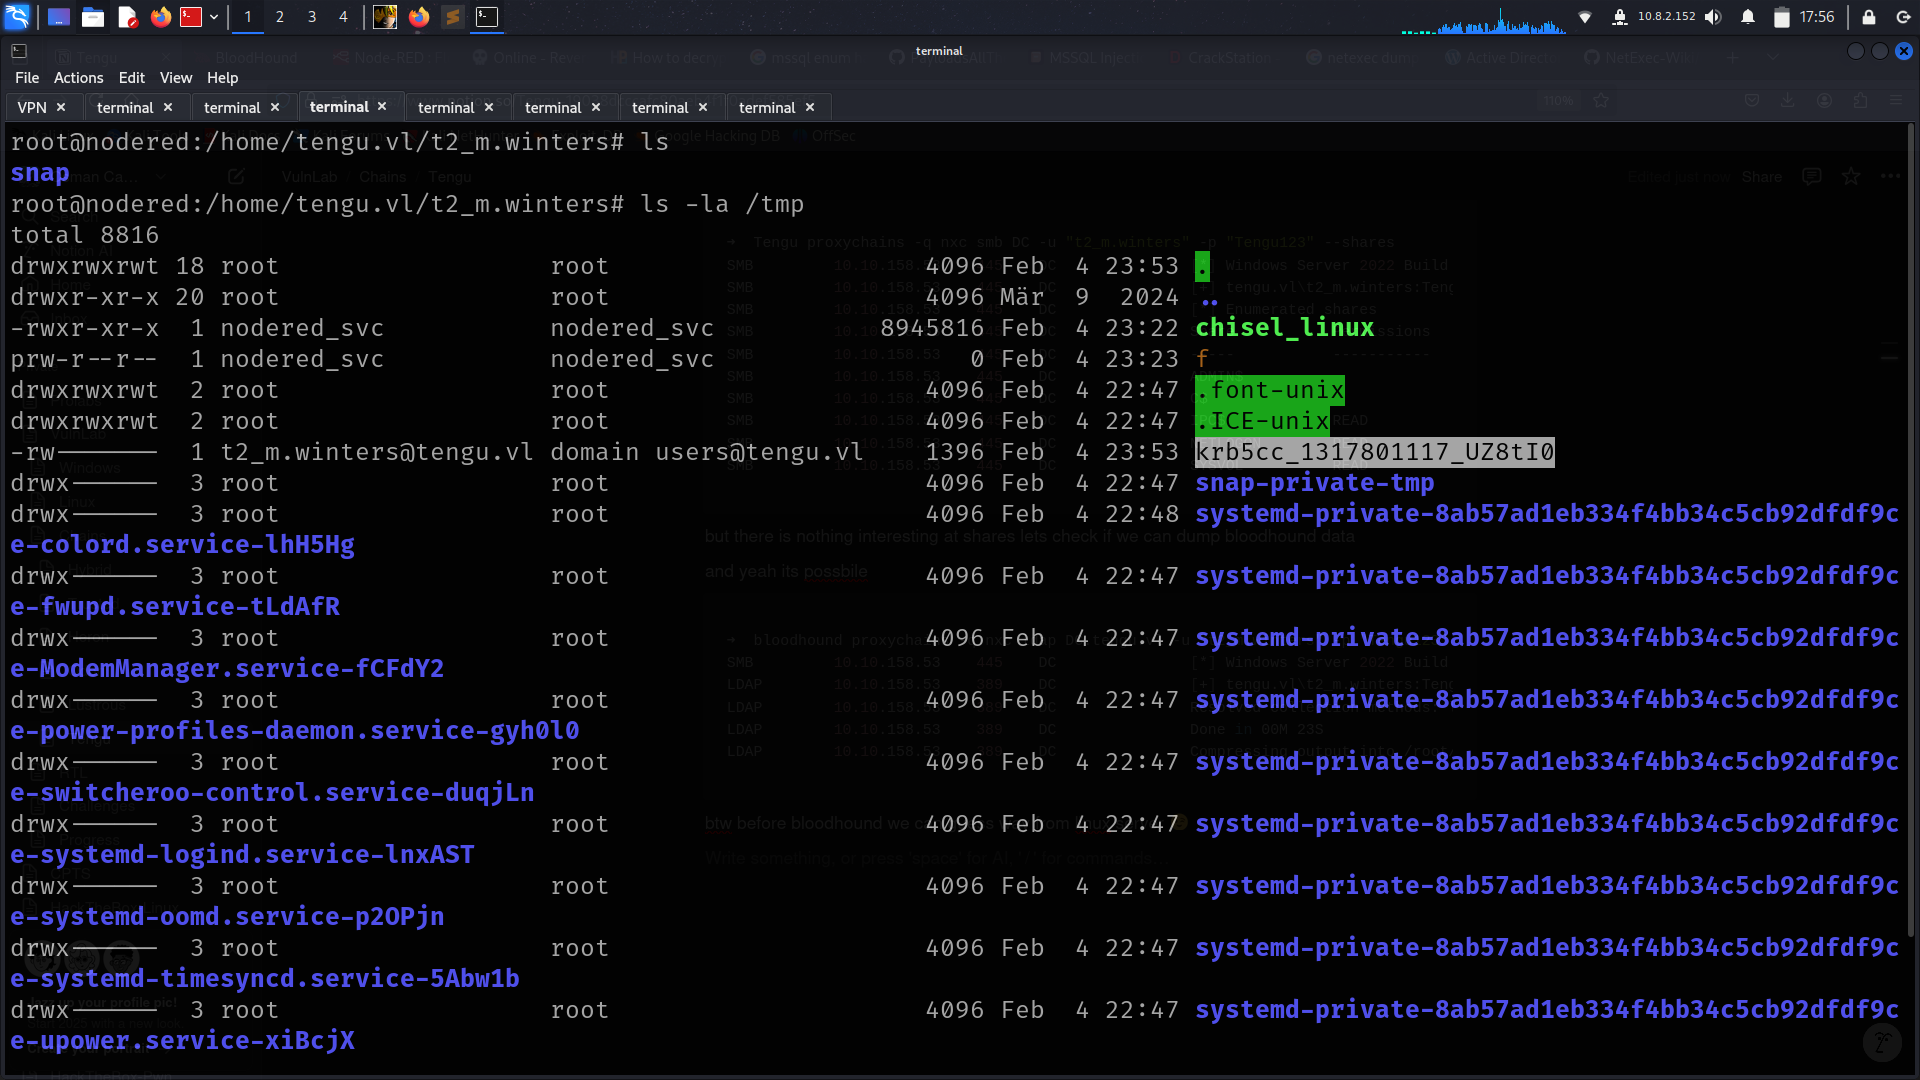Open the Help menu
The width and height of the screenshot is (1920, 1080).
[x=222, y=78]
